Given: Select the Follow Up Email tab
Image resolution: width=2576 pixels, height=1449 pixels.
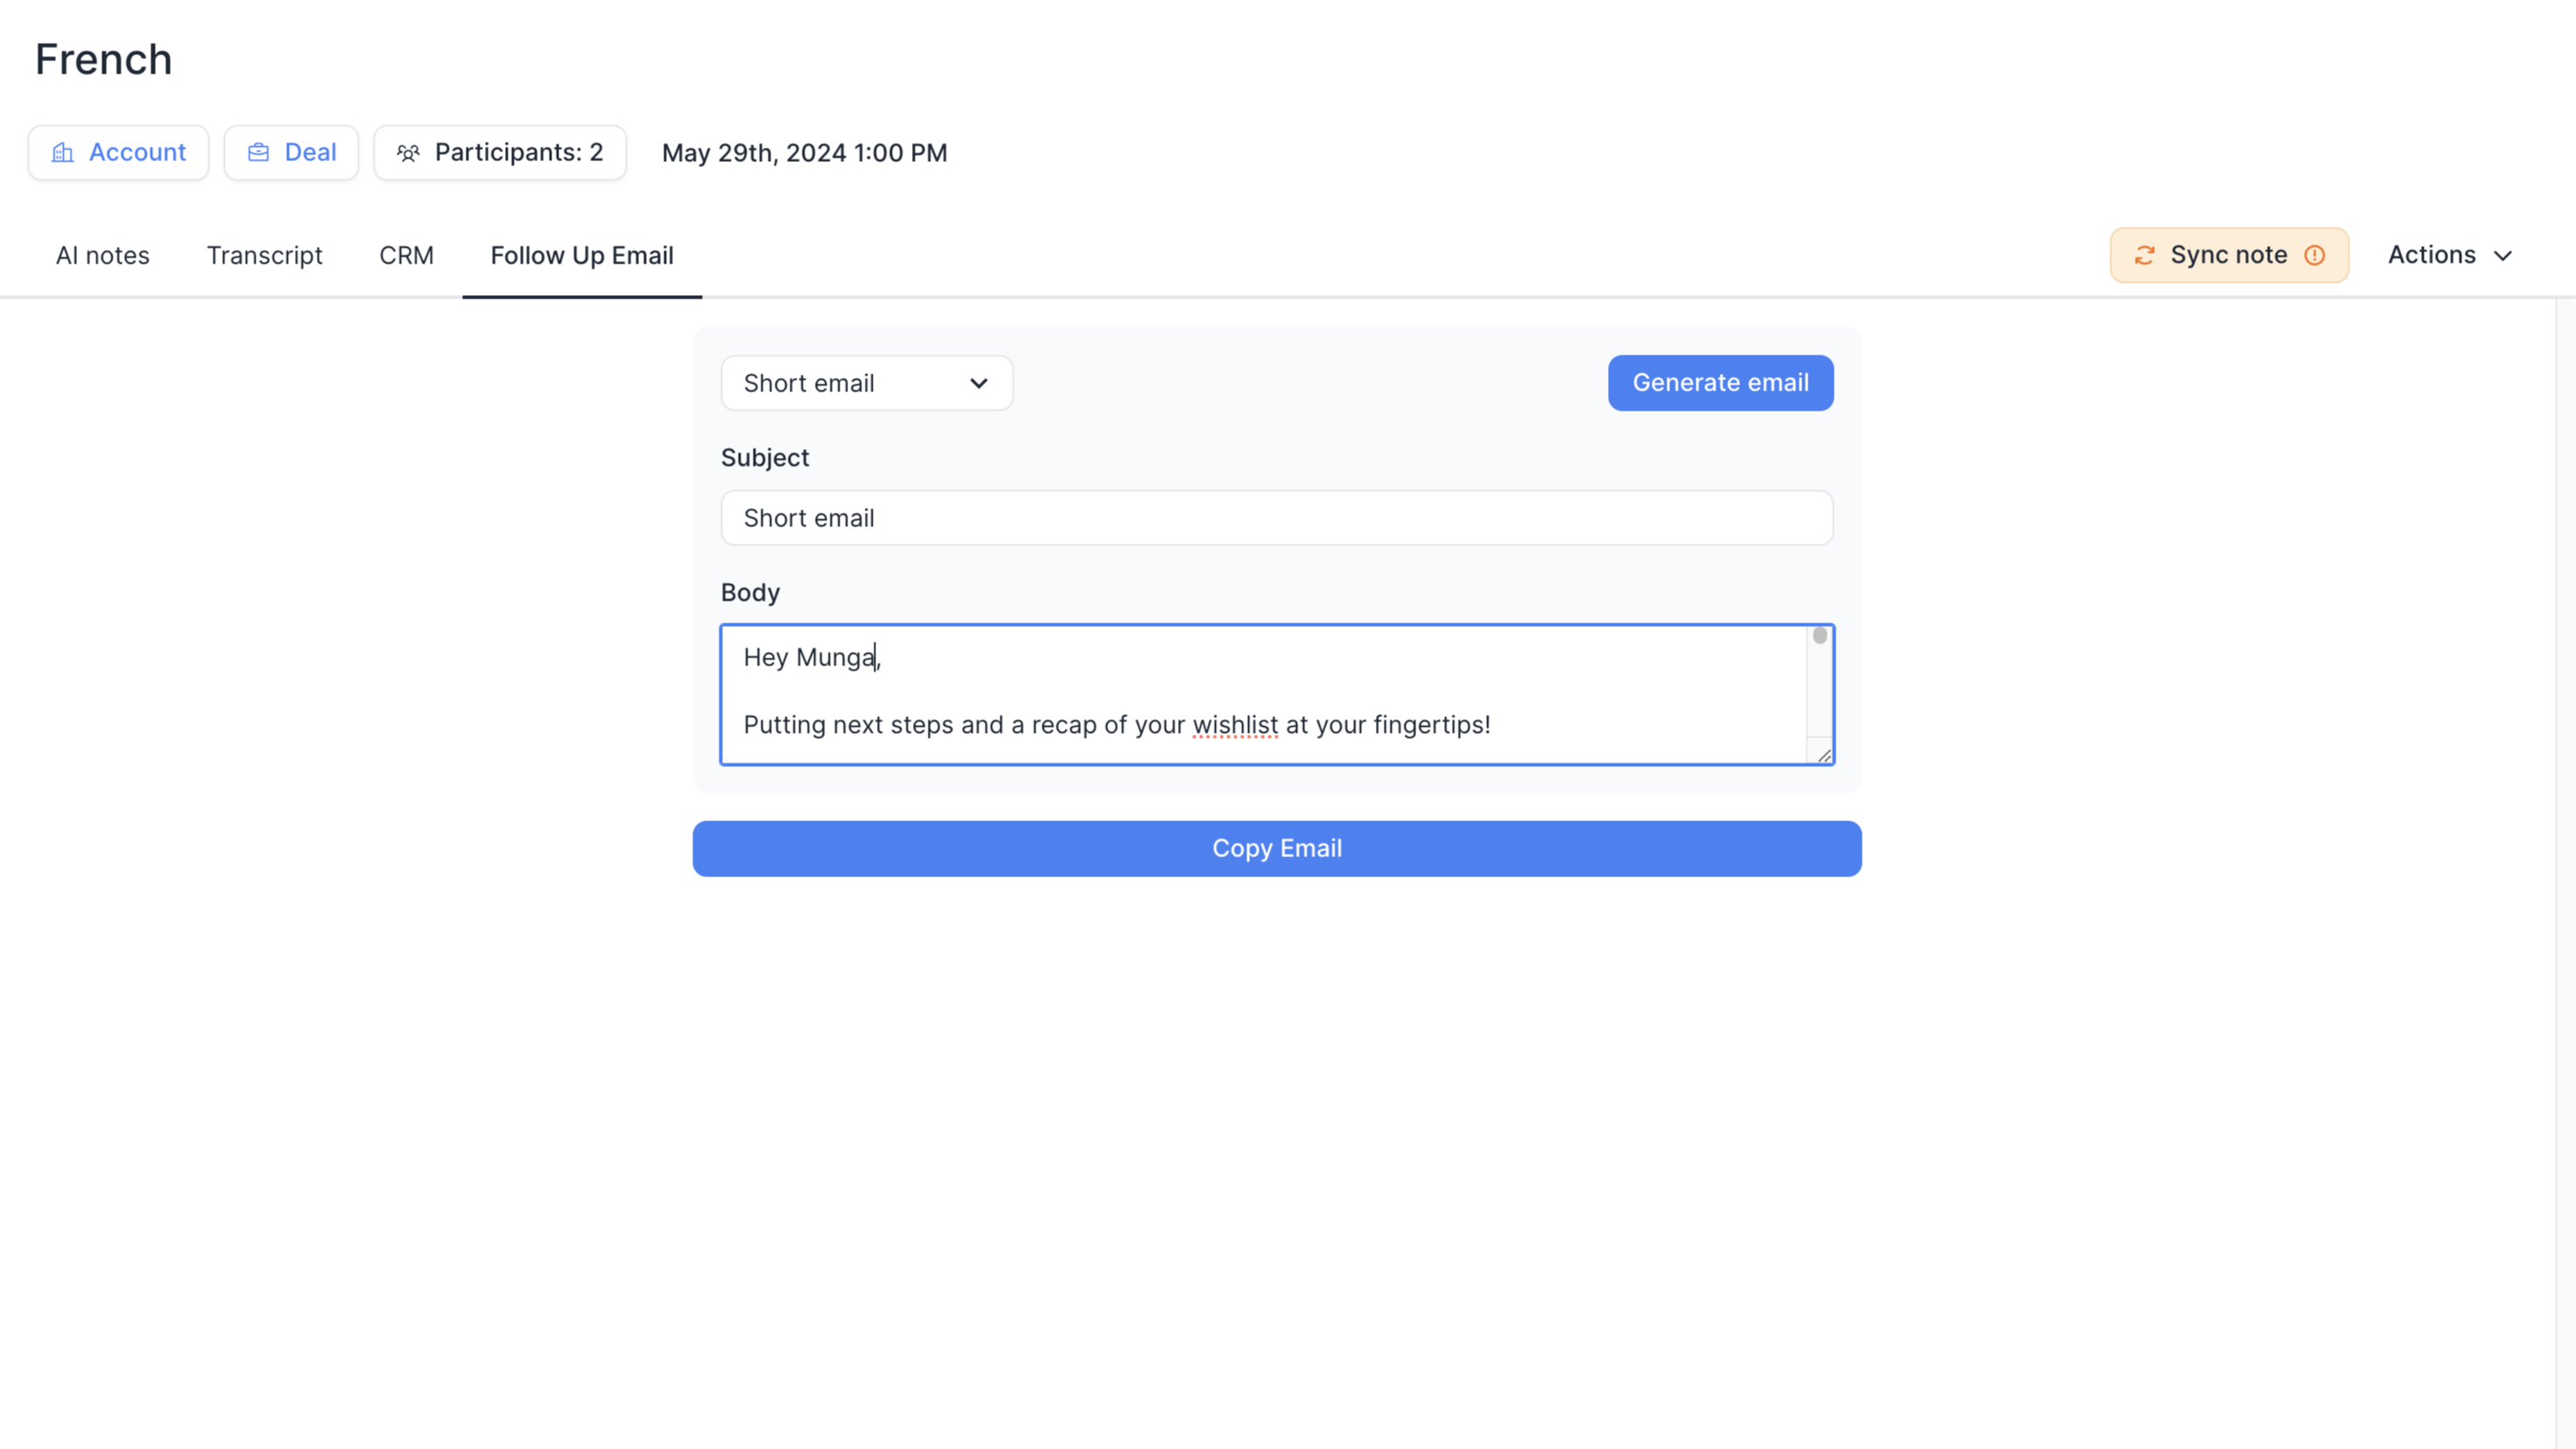Looking at the screenshot, I should (x=582, y=256).
